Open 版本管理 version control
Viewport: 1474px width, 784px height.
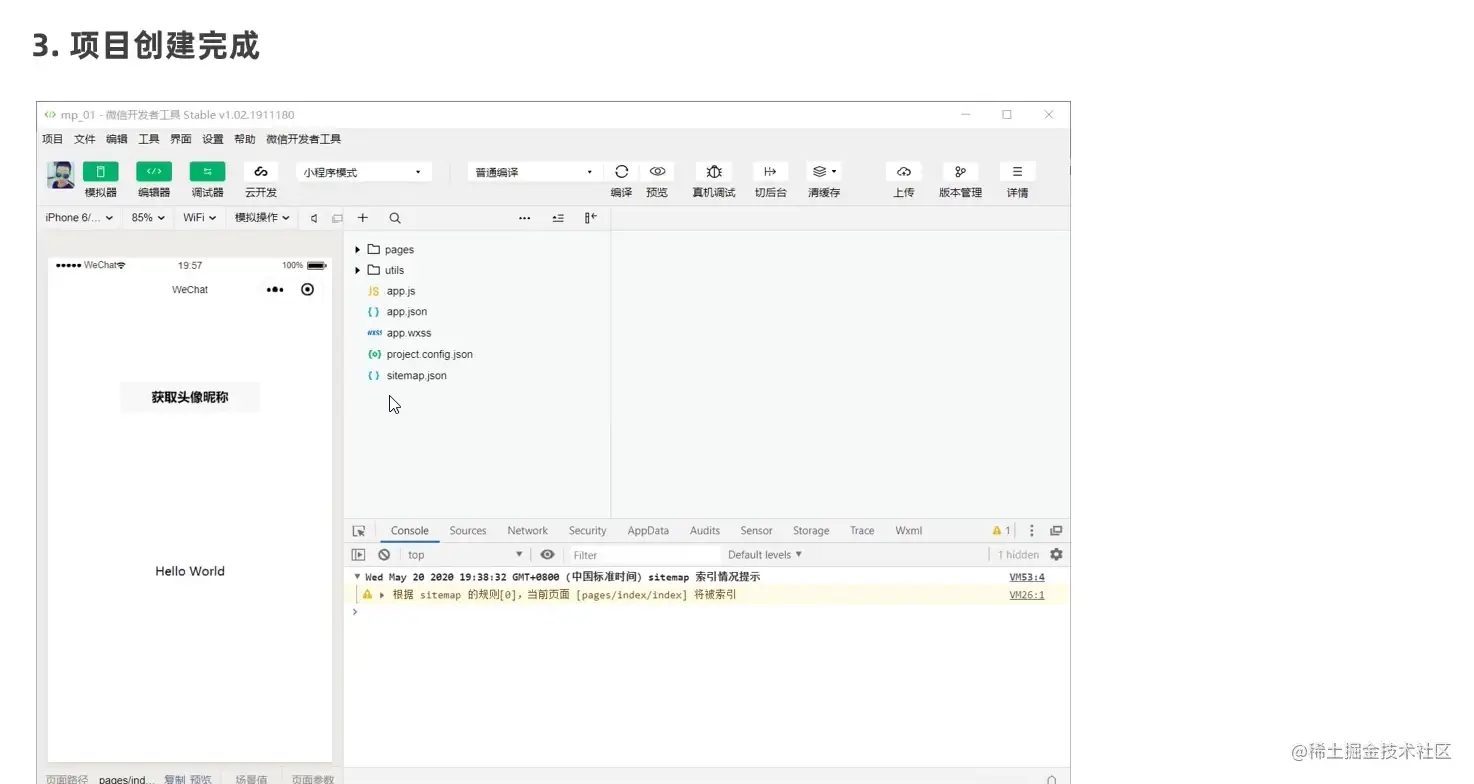[x=960, y=172]
